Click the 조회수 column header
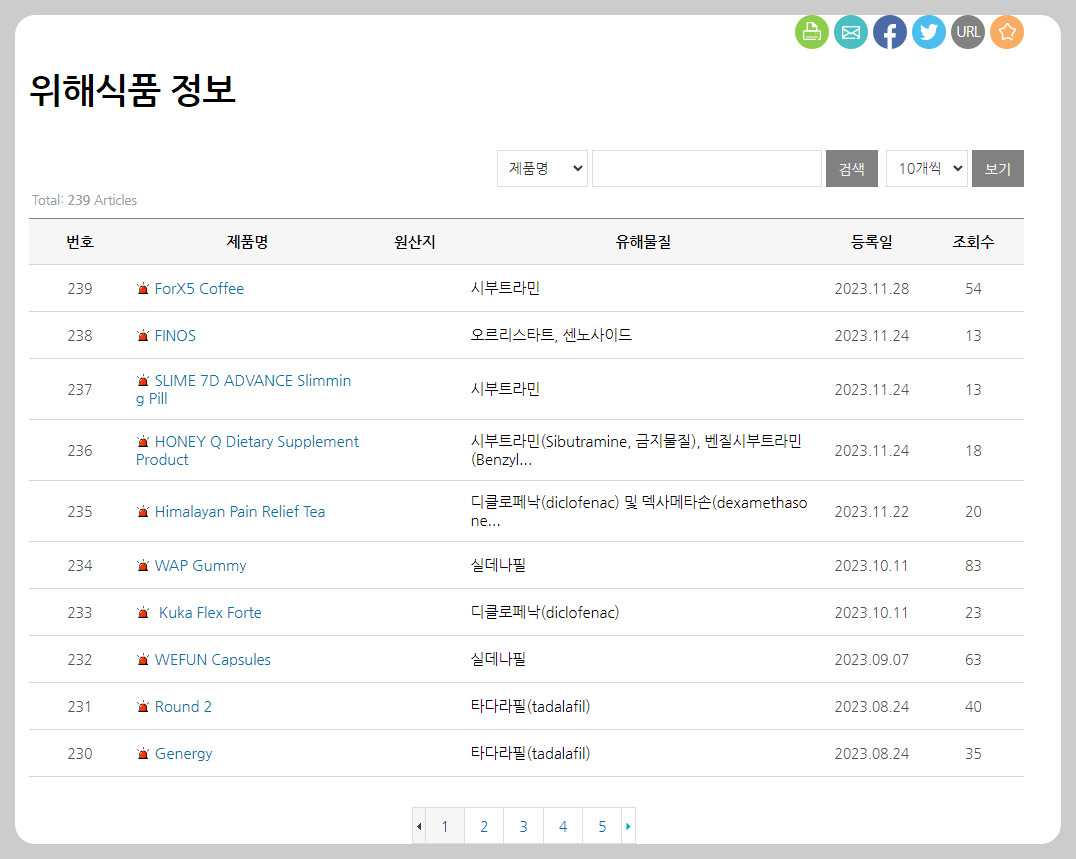Viewport: 1076px width, 859px height. [973, 242]
